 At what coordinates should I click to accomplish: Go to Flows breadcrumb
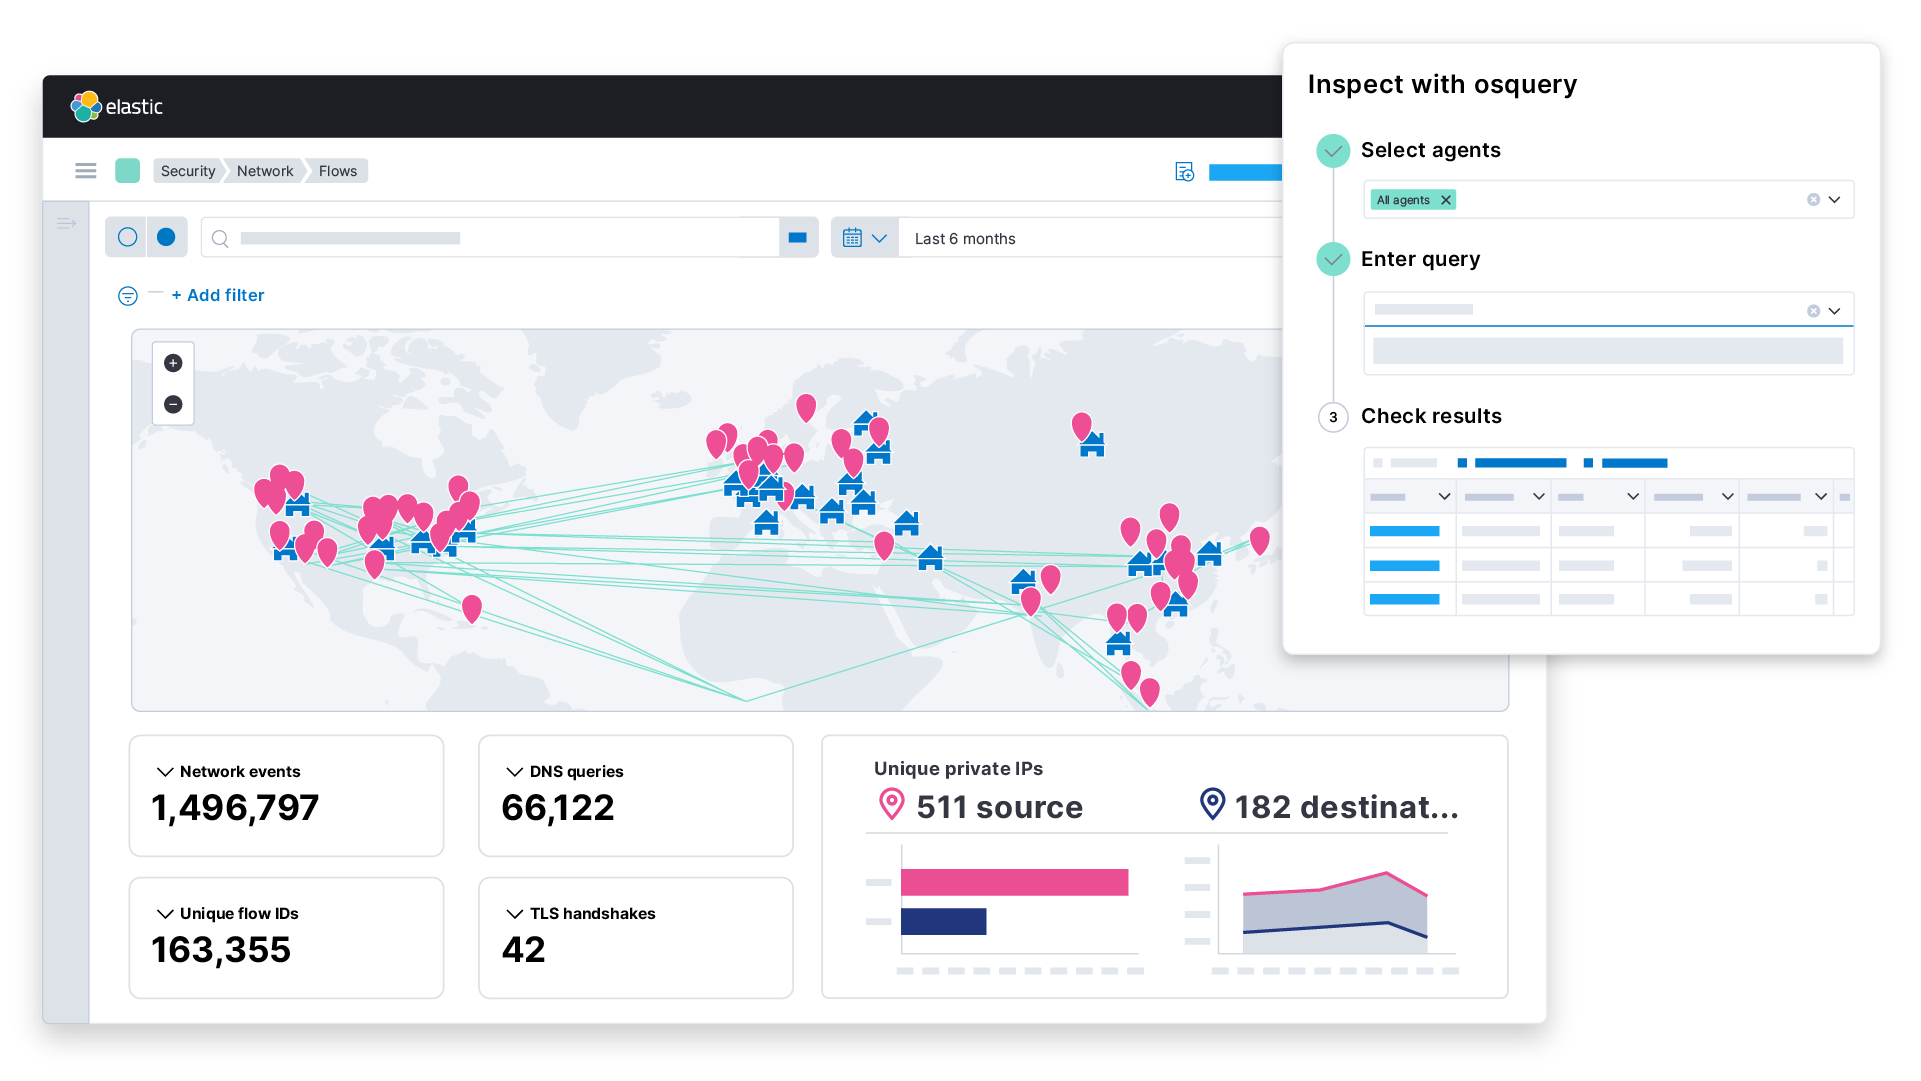coord(338,171)
